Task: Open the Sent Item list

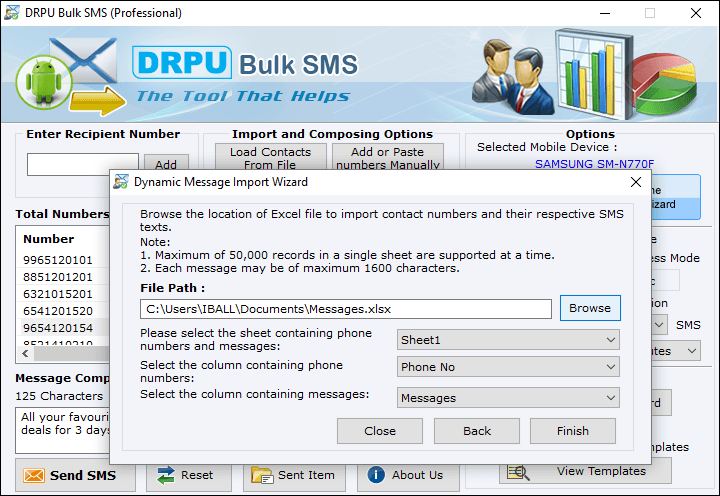Action: (x=294, y=475)
